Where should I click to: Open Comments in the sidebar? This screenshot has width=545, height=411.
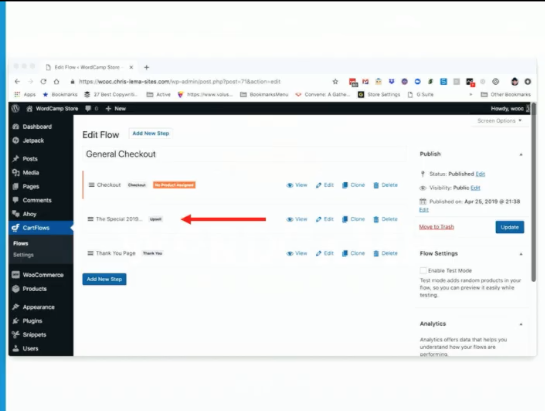coord(32,200)
